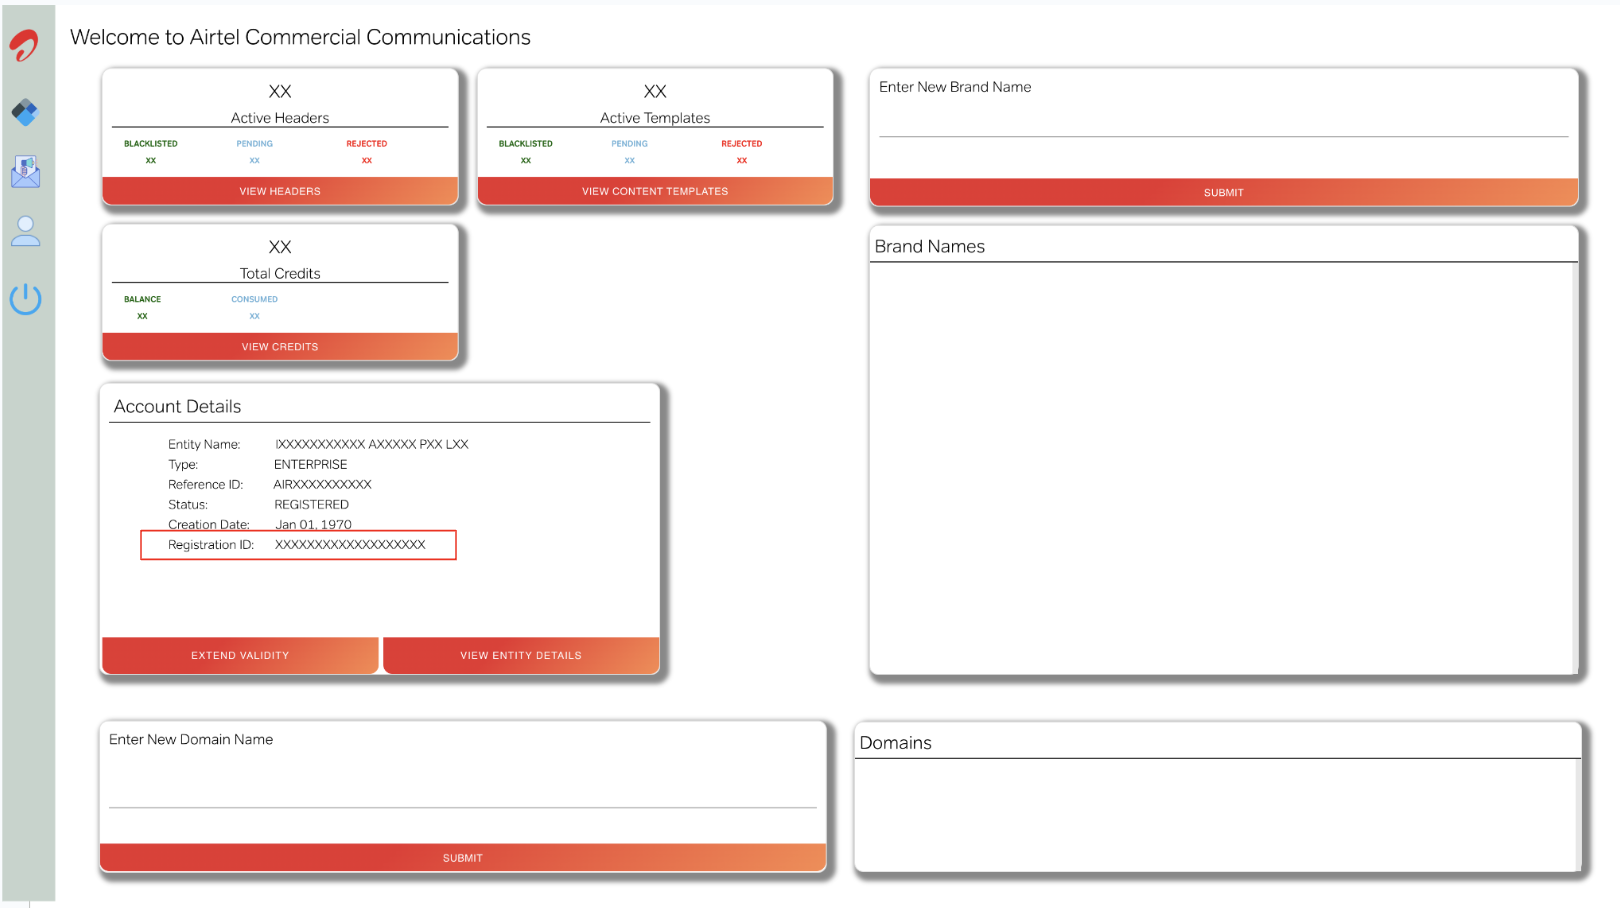Select the REGISTERED status value

pos(312,504)
